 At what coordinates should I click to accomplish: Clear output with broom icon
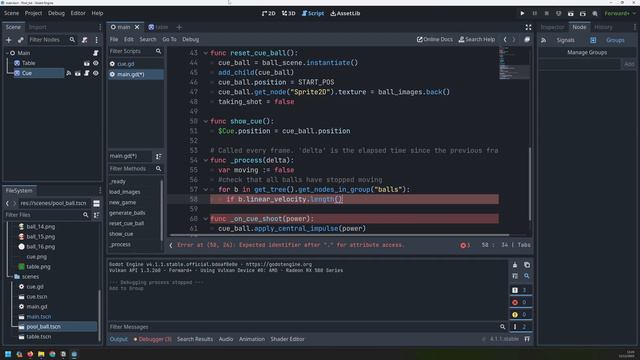515,265
